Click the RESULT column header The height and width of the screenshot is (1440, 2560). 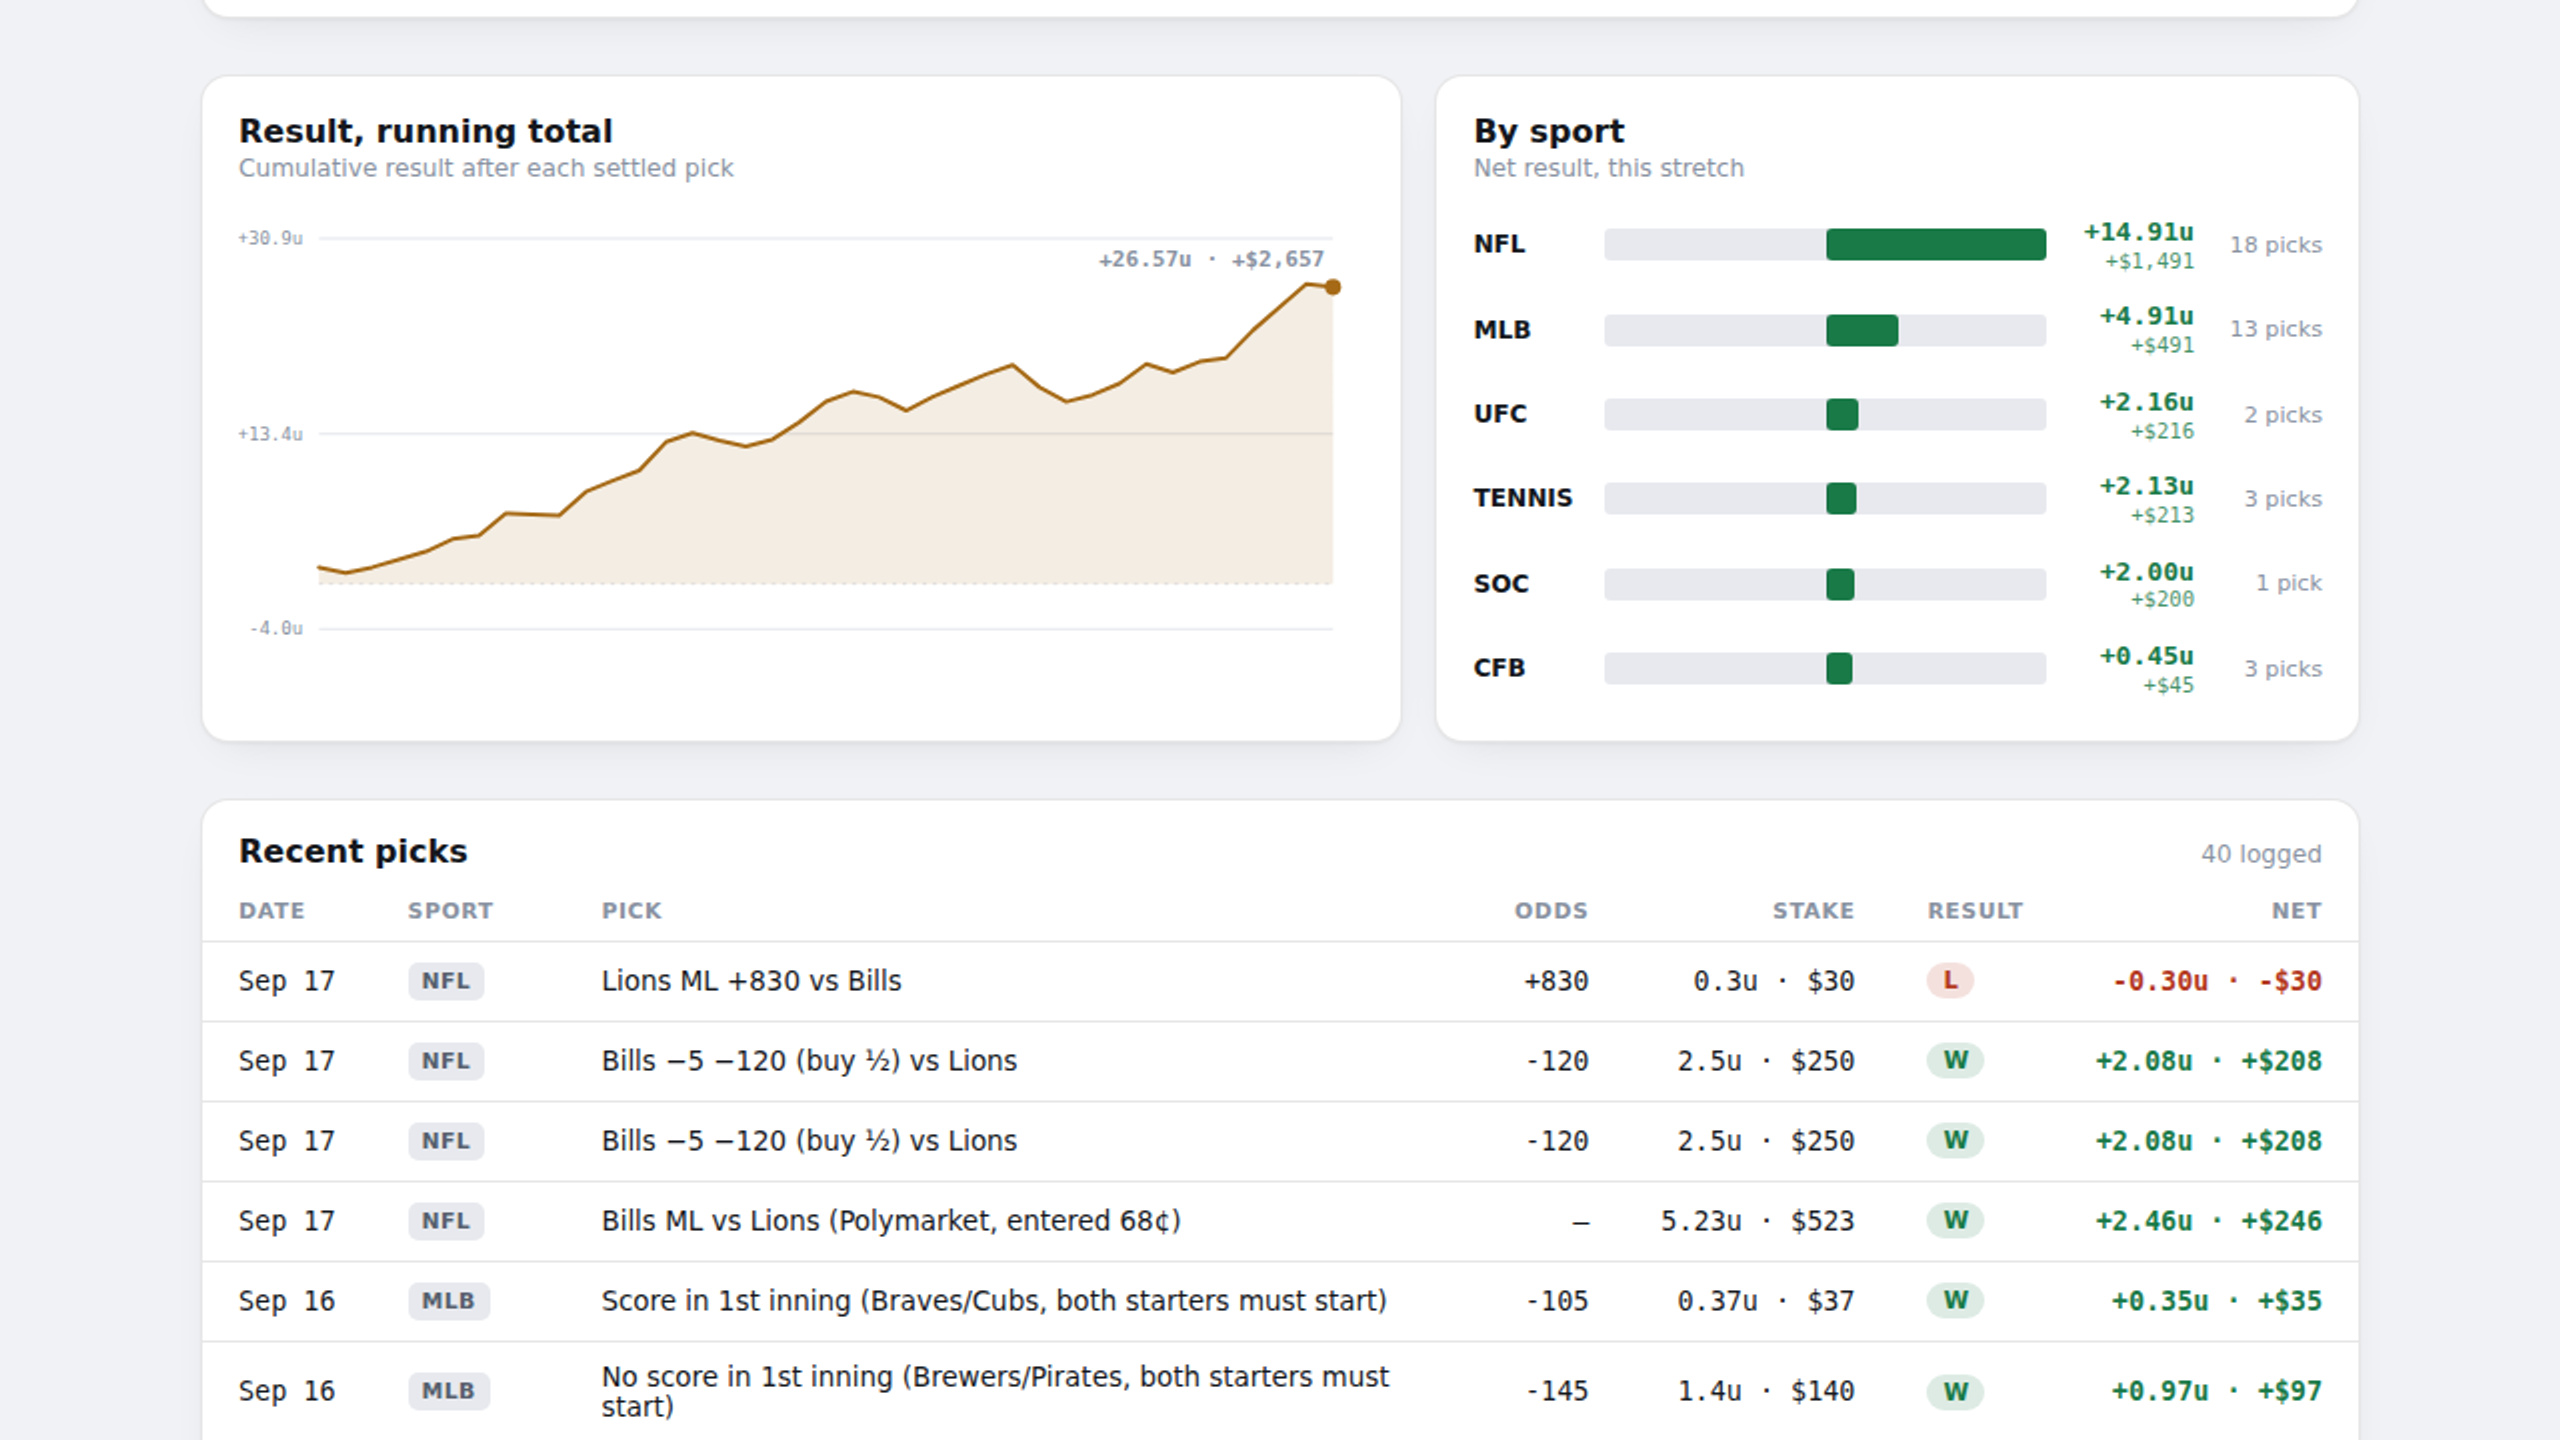1975,911
